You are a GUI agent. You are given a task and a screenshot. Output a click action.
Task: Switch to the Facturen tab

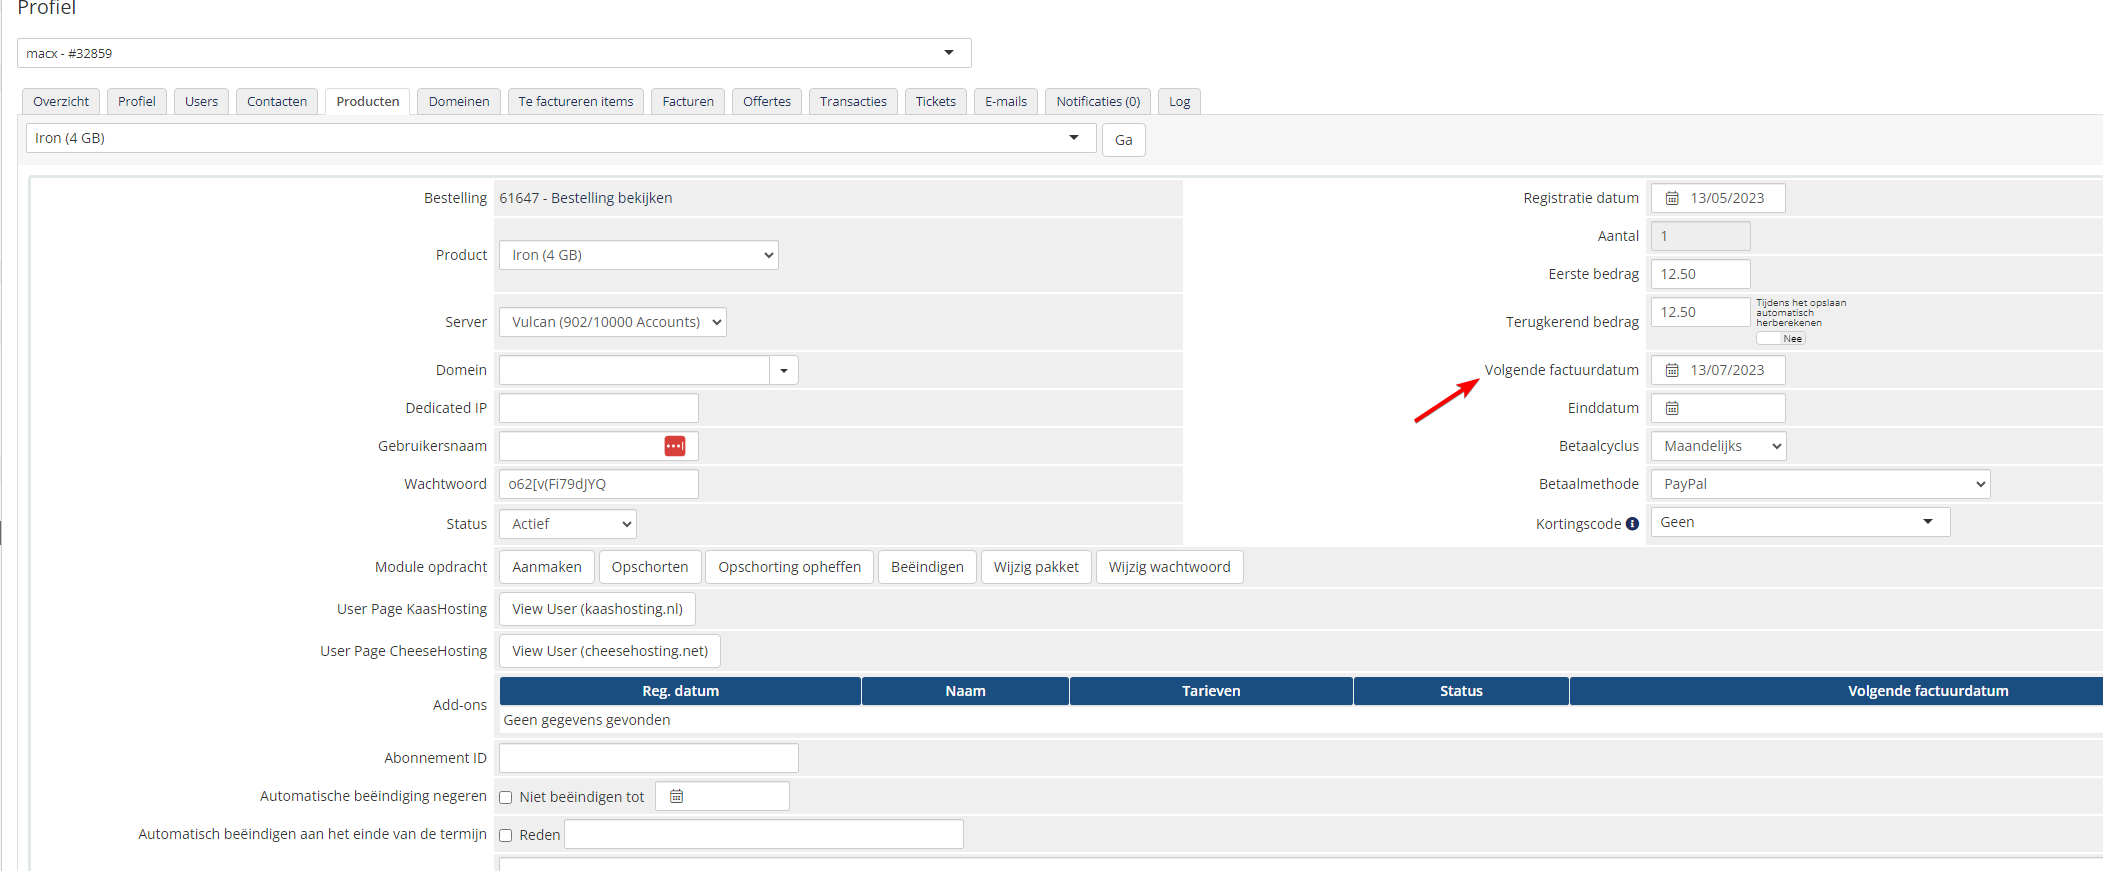tap(688, 102)
